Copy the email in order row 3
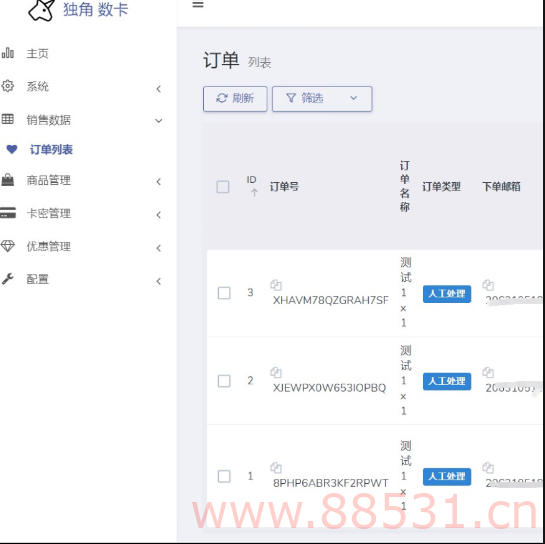This screenshot has height=544, width=545. coord(488,285)
